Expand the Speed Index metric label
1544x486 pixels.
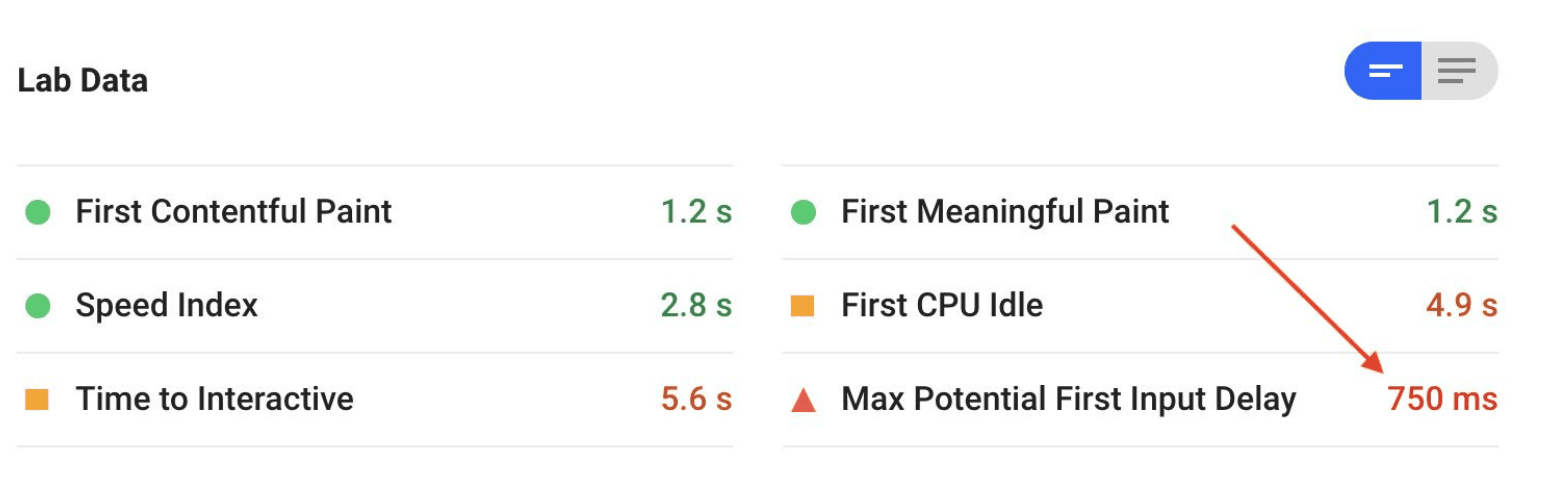[167, 305]
